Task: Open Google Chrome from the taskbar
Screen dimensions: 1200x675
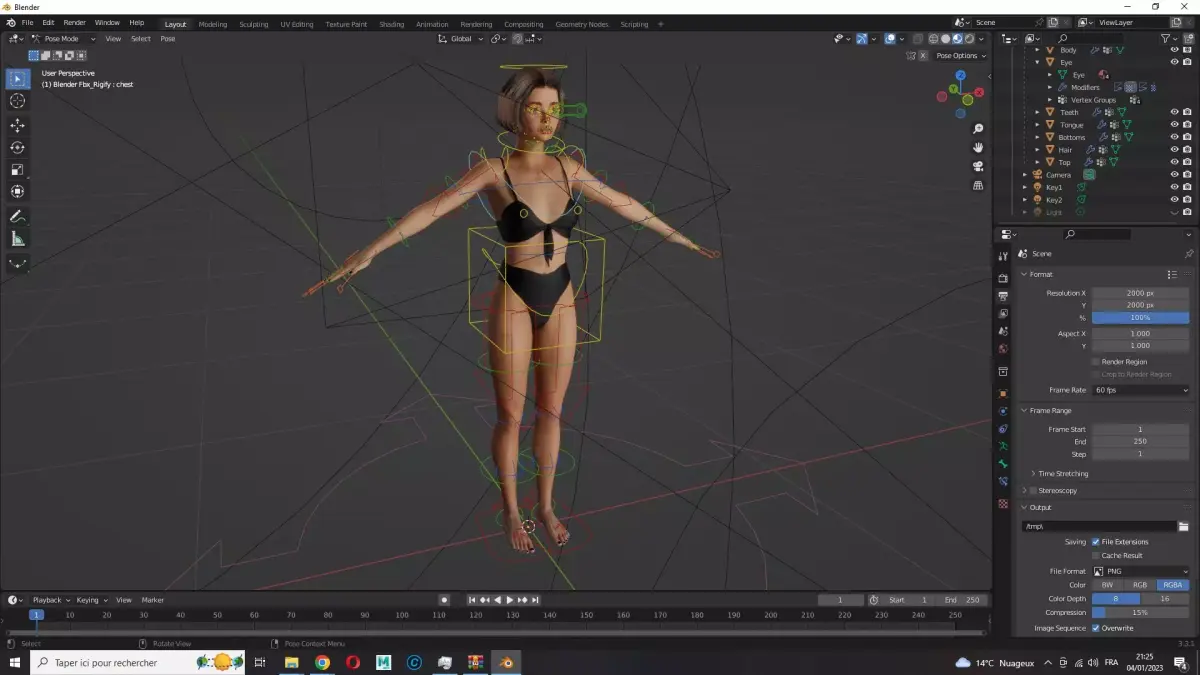Action: tap(322, 662)
